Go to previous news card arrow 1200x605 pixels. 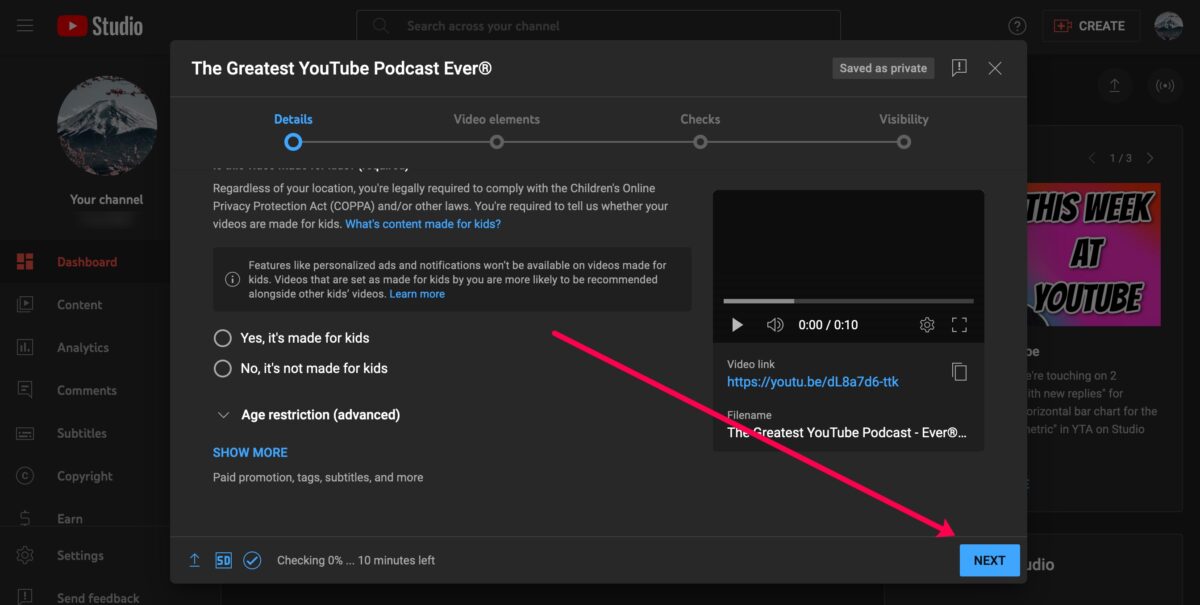(x=1091, y=158)
